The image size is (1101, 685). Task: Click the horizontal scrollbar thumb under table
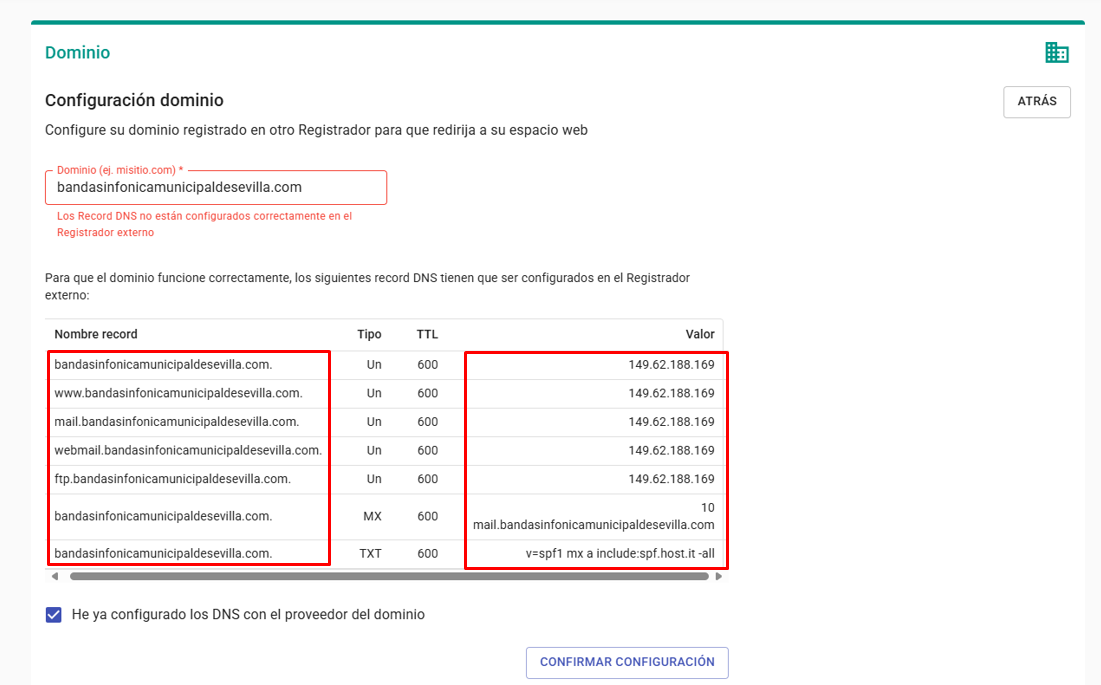[389, 576]
